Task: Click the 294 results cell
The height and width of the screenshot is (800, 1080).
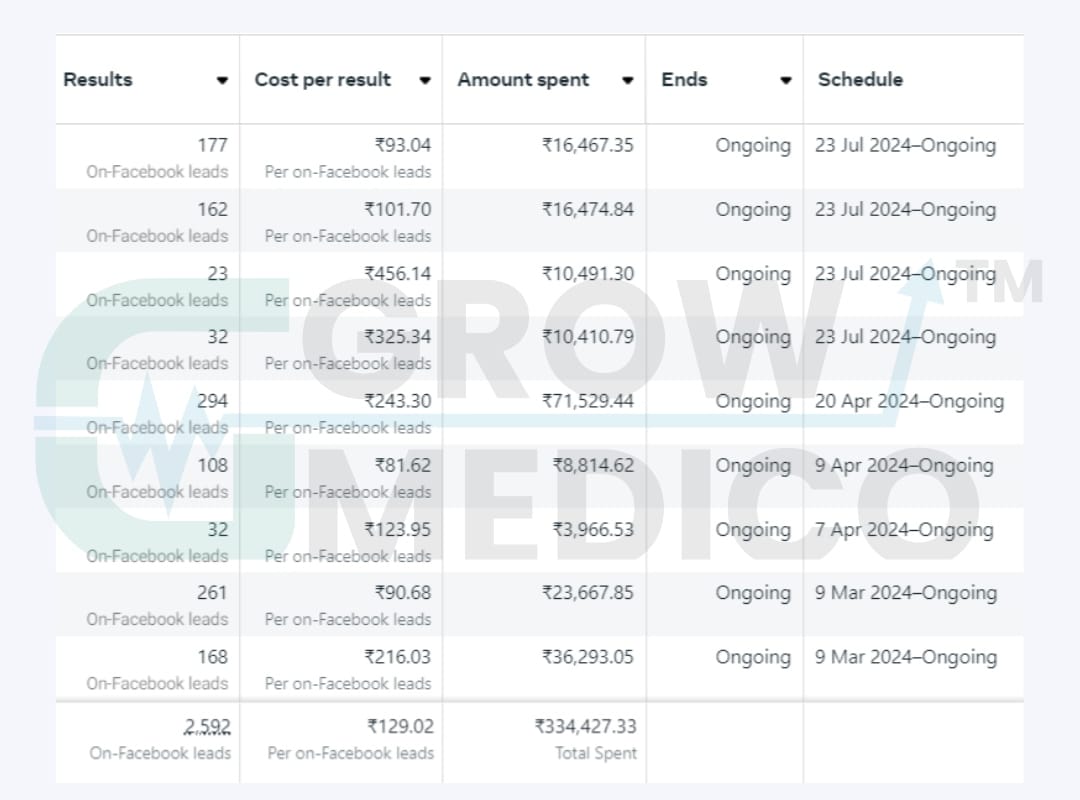Action: point(212,401)
